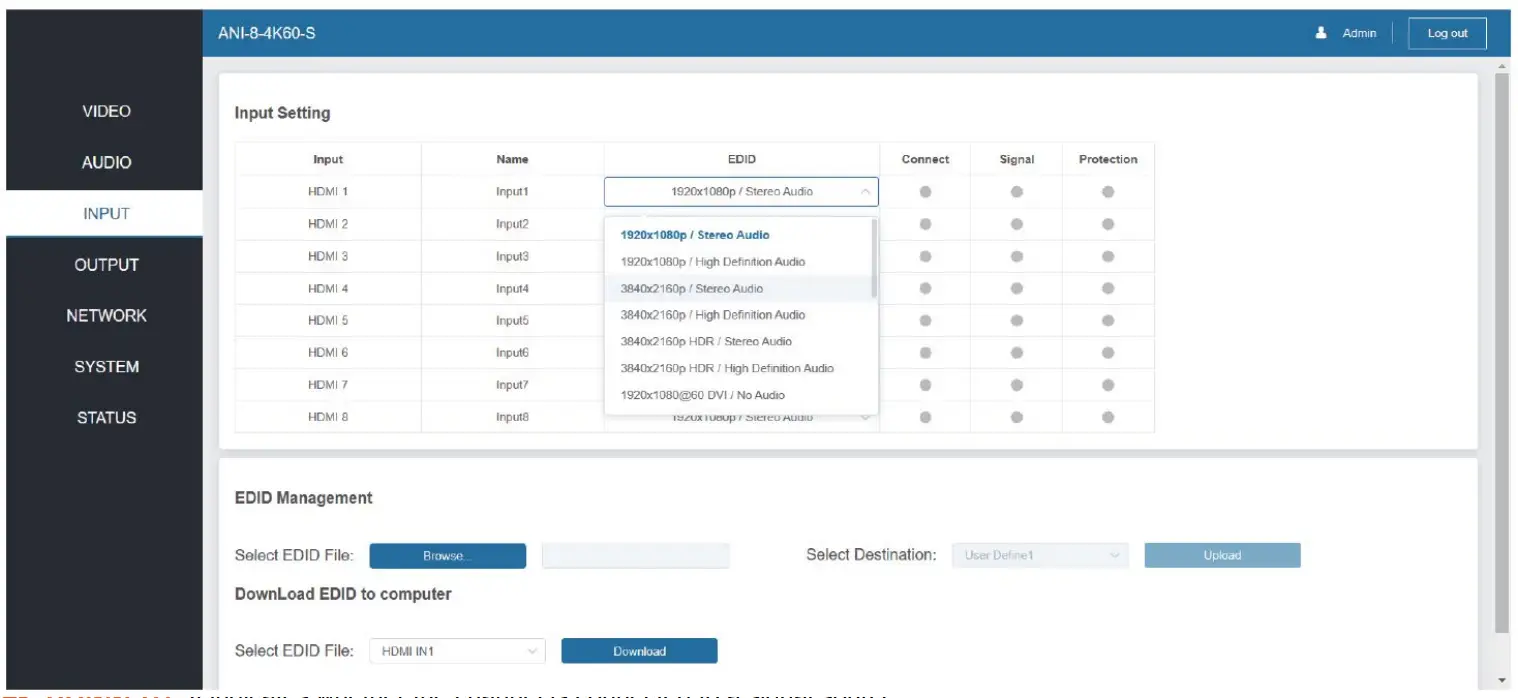Open the Select Destination dropdown
This screenshot has width=1518, height=698.
1041,555
